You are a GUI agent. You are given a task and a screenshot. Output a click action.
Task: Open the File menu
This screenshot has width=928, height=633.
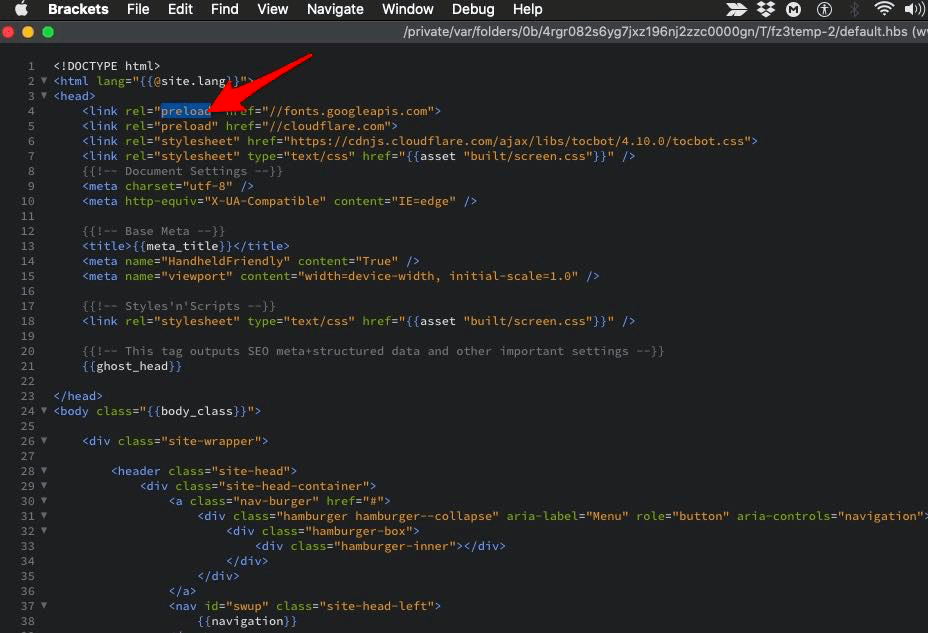tap(138, 9)
